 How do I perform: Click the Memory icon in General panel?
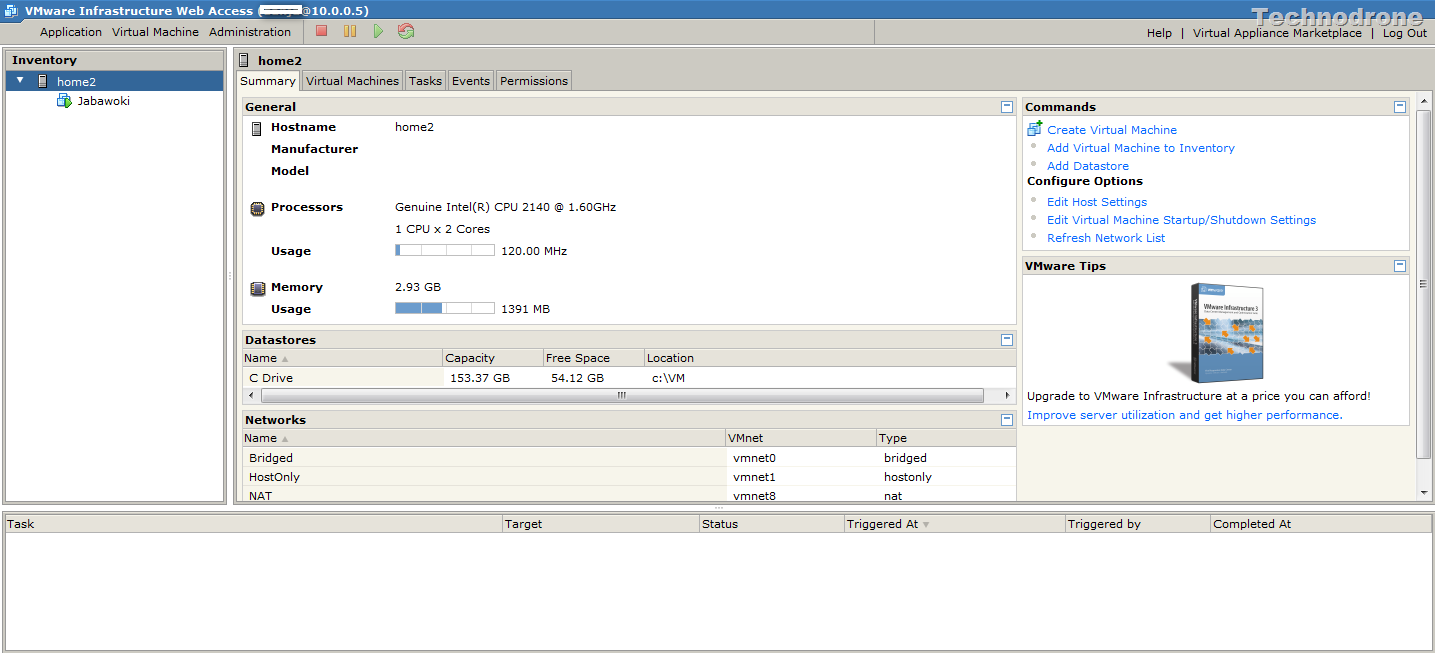[x=257, y=288]
